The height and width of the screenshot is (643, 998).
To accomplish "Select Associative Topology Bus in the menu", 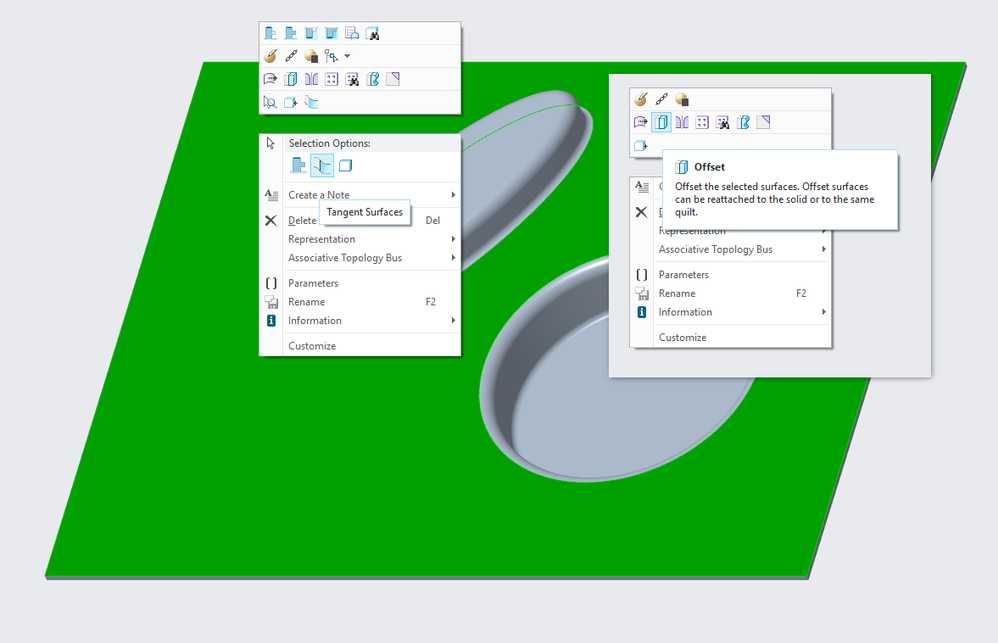I will point(345,257).
